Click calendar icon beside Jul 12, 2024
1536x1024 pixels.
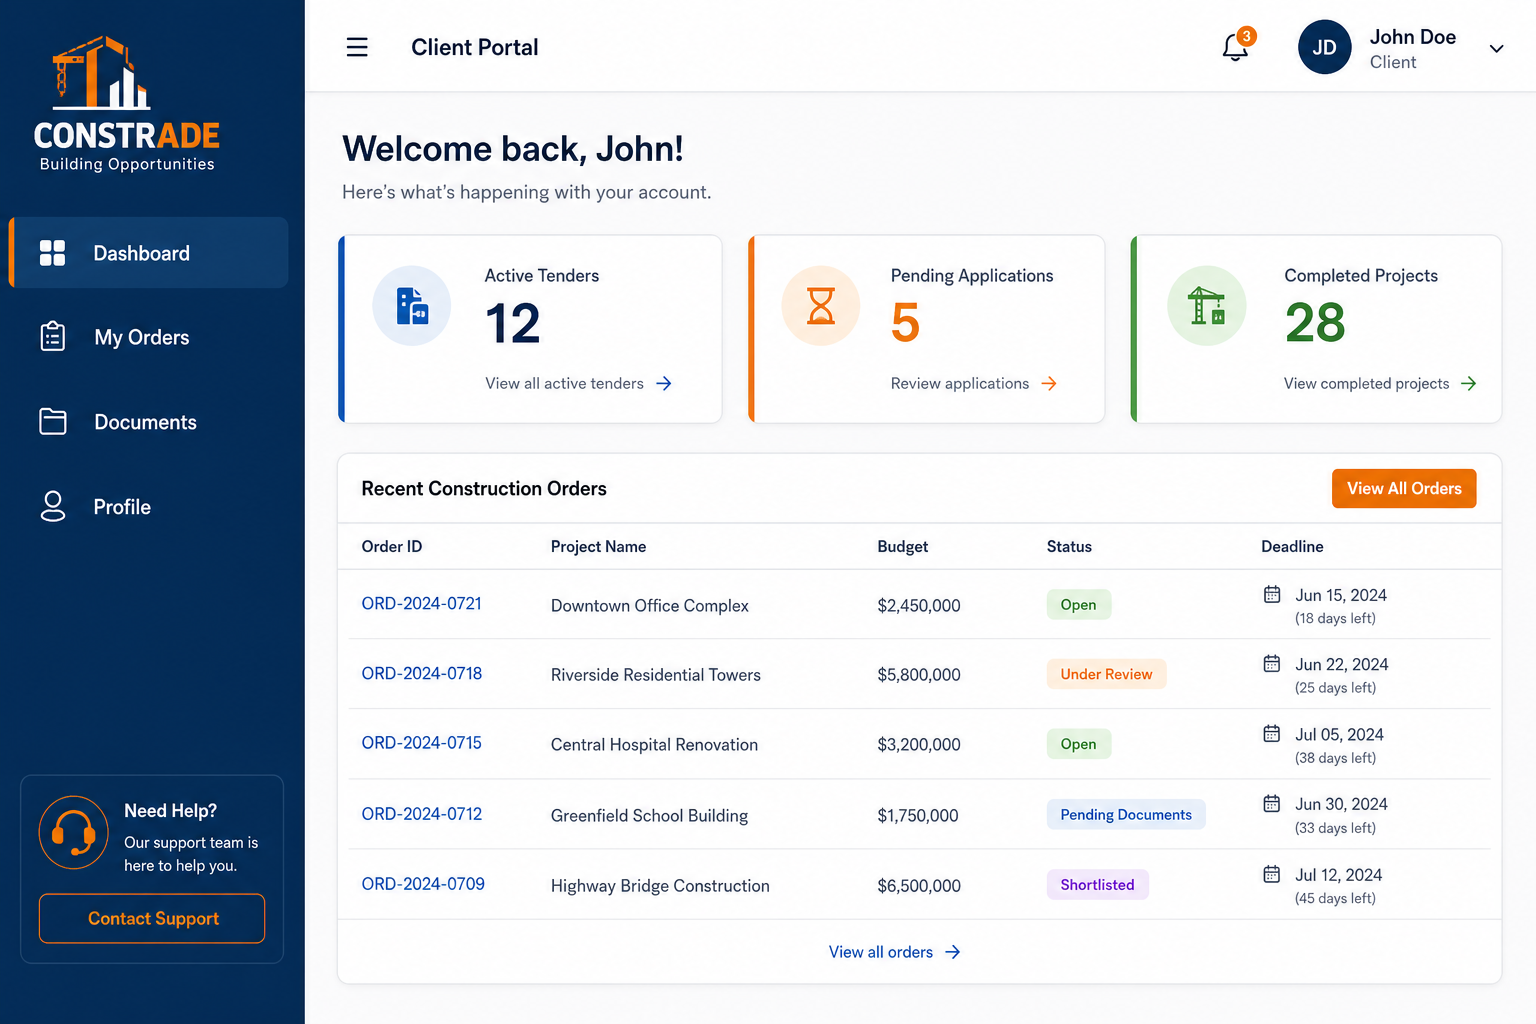click(x=1272, y=874)
